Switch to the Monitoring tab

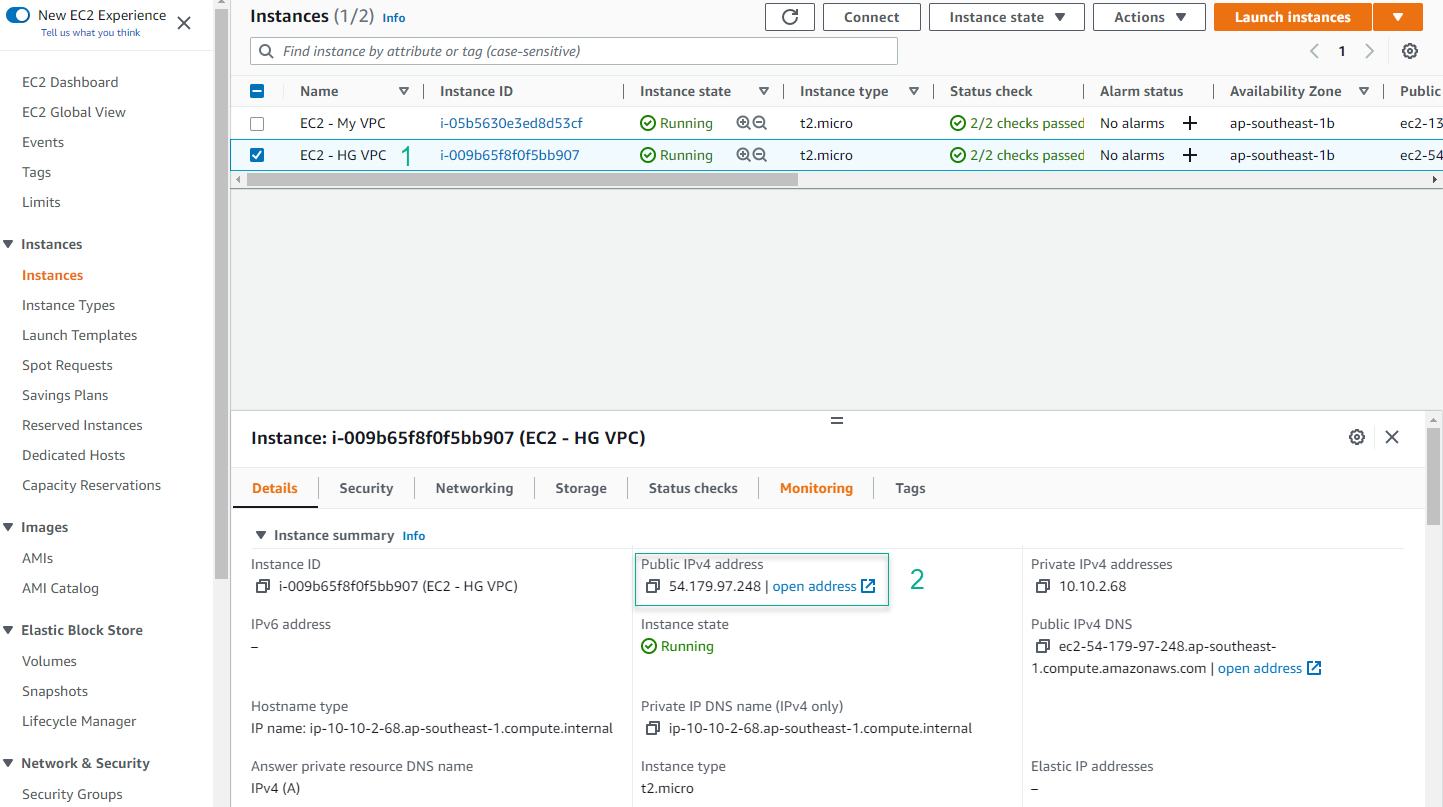coord(816,488)
